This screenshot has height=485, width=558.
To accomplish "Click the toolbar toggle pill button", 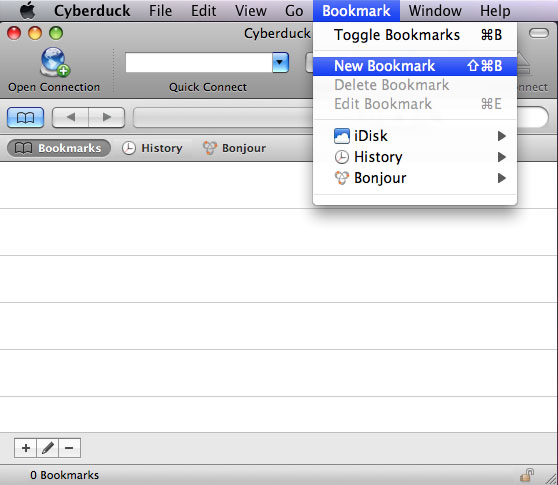I will click(539, 33).
